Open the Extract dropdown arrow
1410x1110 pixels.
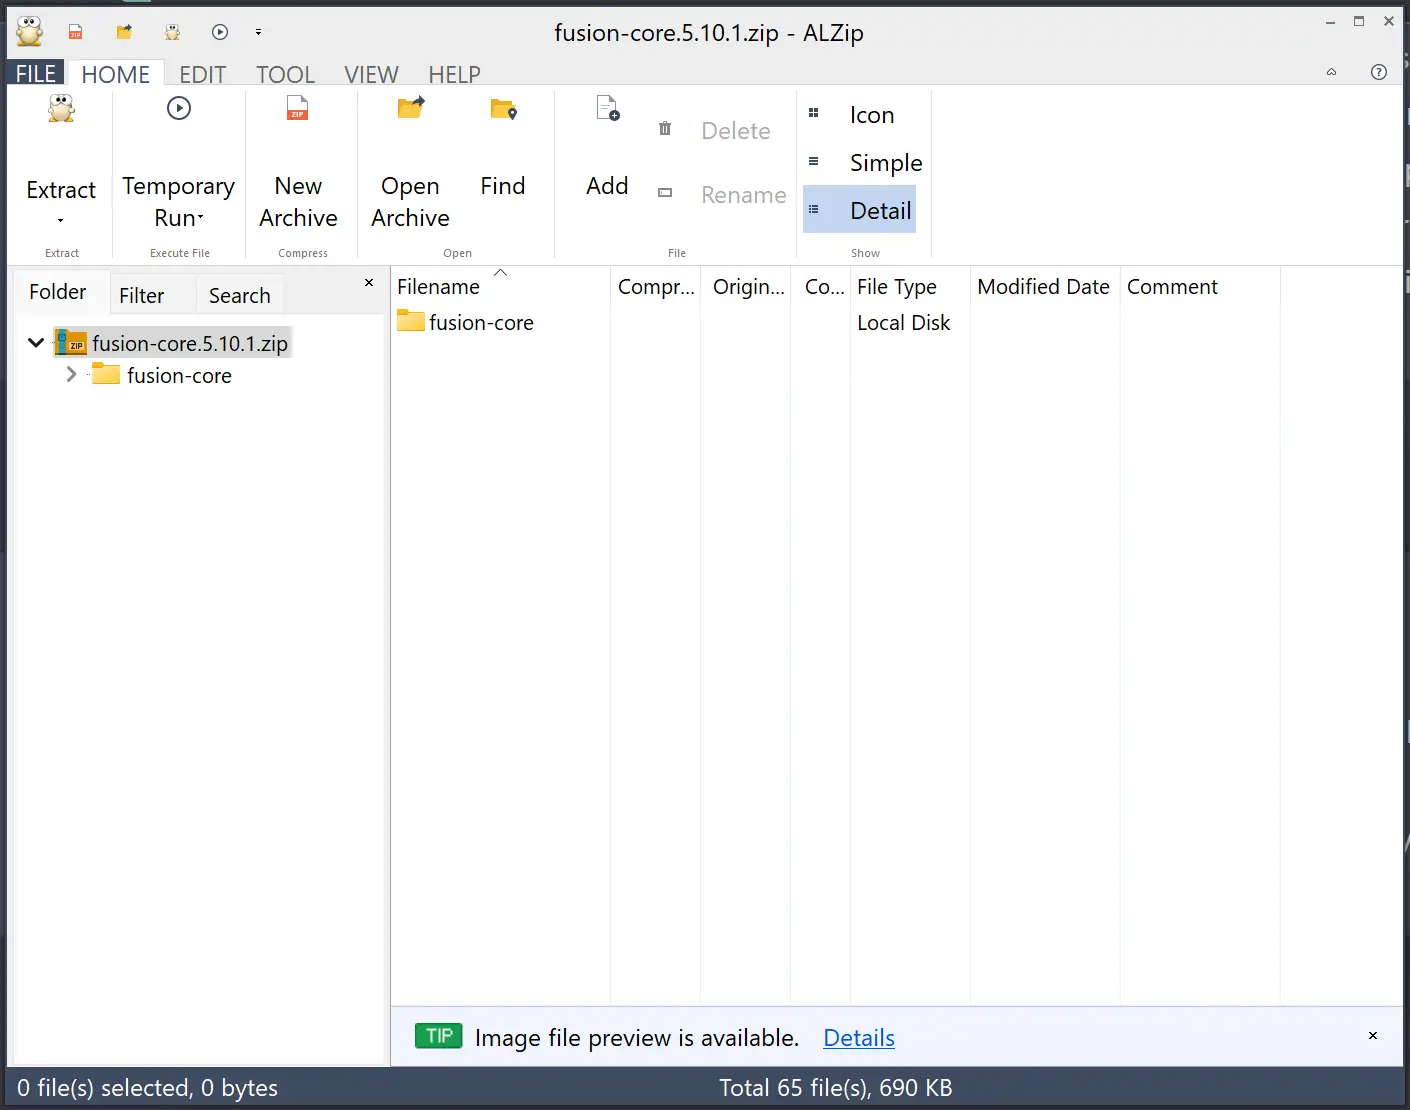(x=61, y=220)
